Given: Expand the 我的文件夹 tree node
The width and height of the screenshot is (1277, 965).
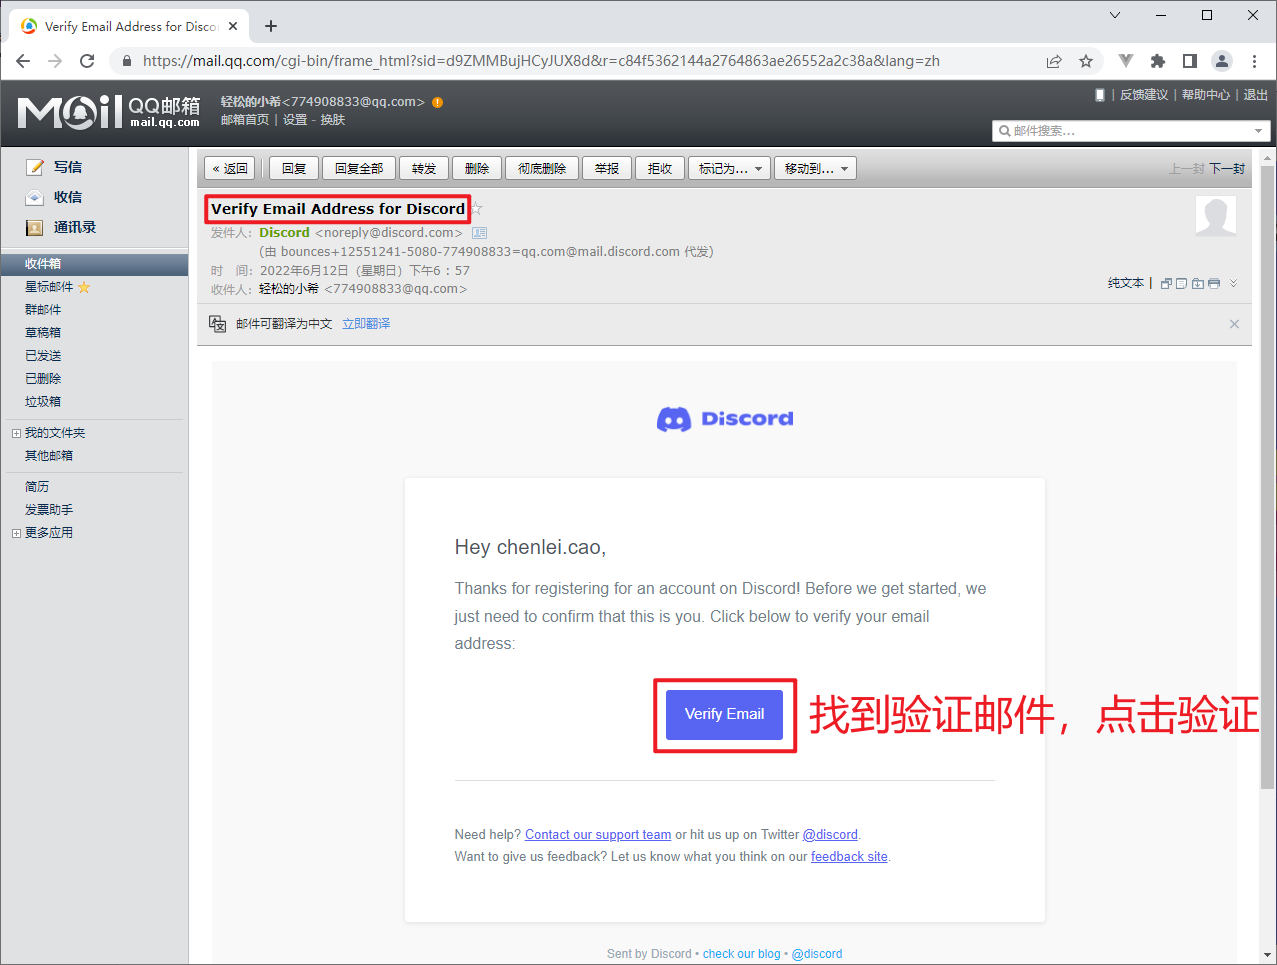Looking at the screenshot, I should coord(16,434).
